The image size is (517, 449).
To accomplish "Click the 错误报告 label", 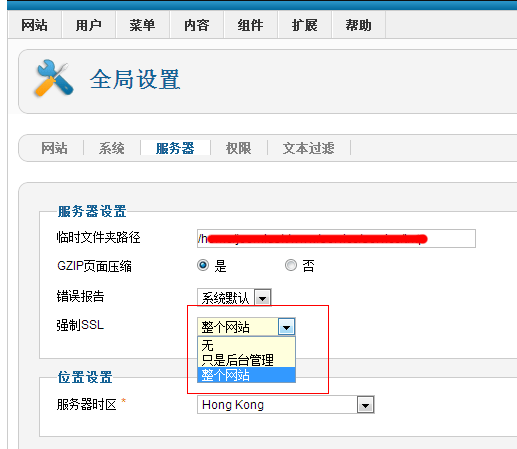I will coord(80,296).
